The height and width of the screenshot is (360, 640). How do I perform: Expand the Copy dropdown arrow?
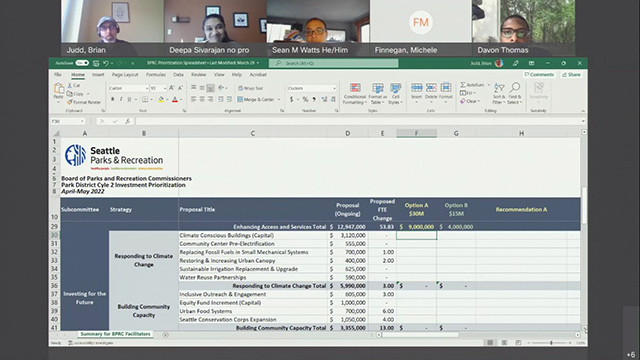(88, 94)
